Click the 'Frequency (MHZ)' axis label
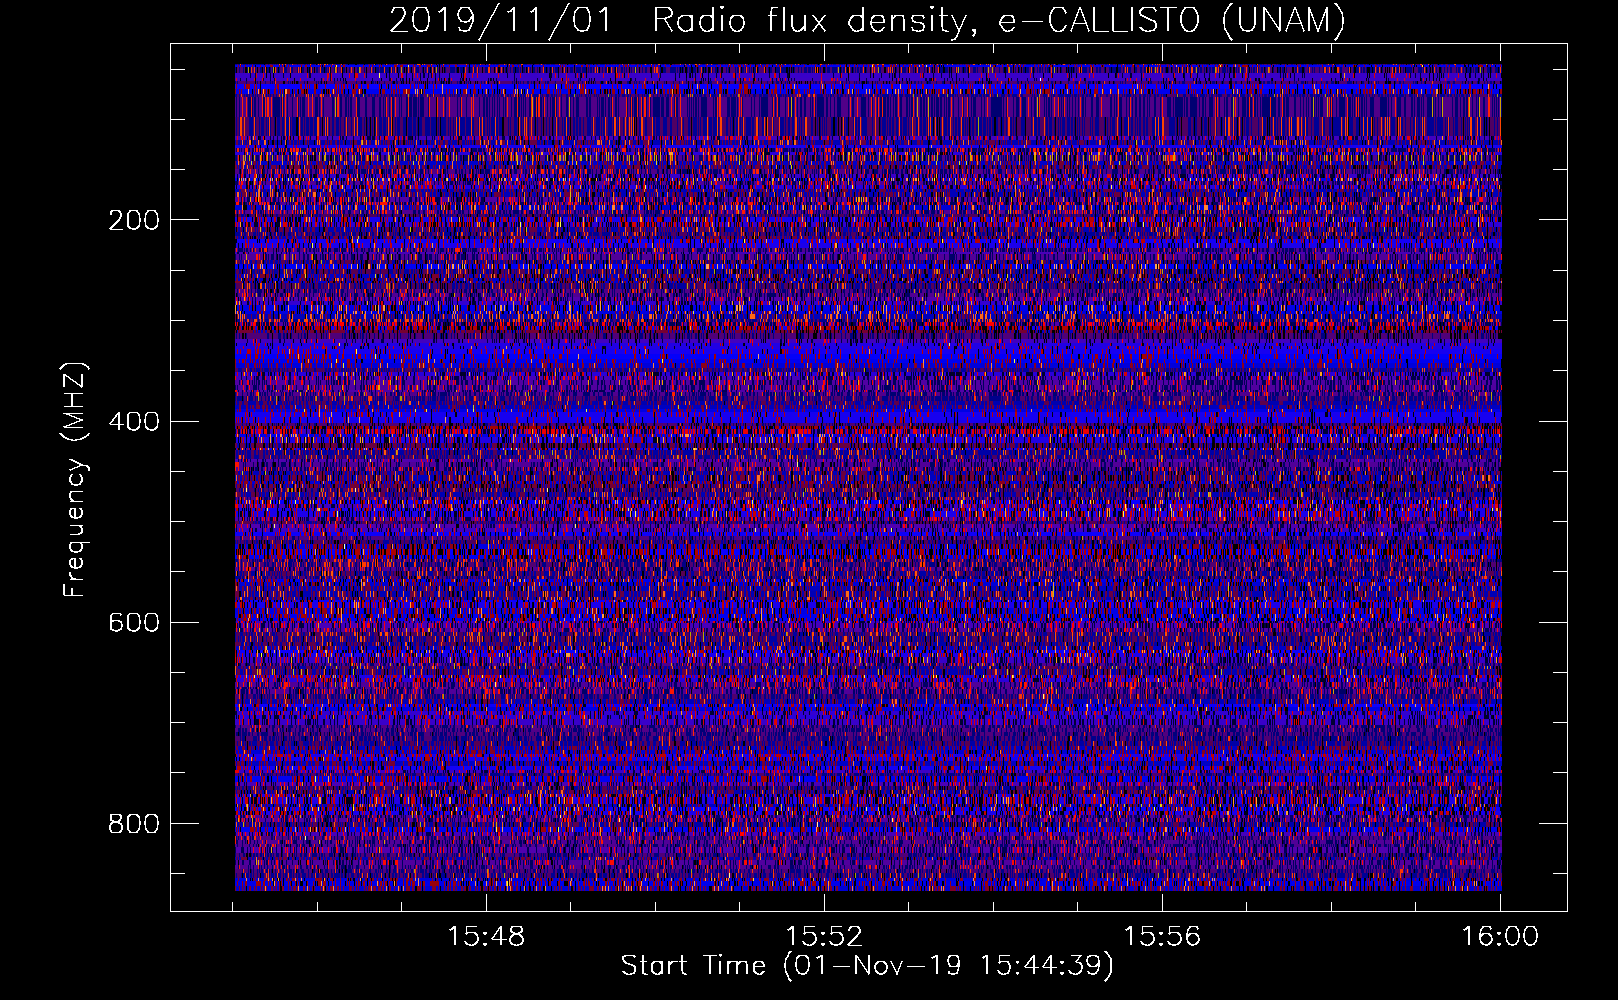Viewport: 1618px width, 1000px height. 75,480
